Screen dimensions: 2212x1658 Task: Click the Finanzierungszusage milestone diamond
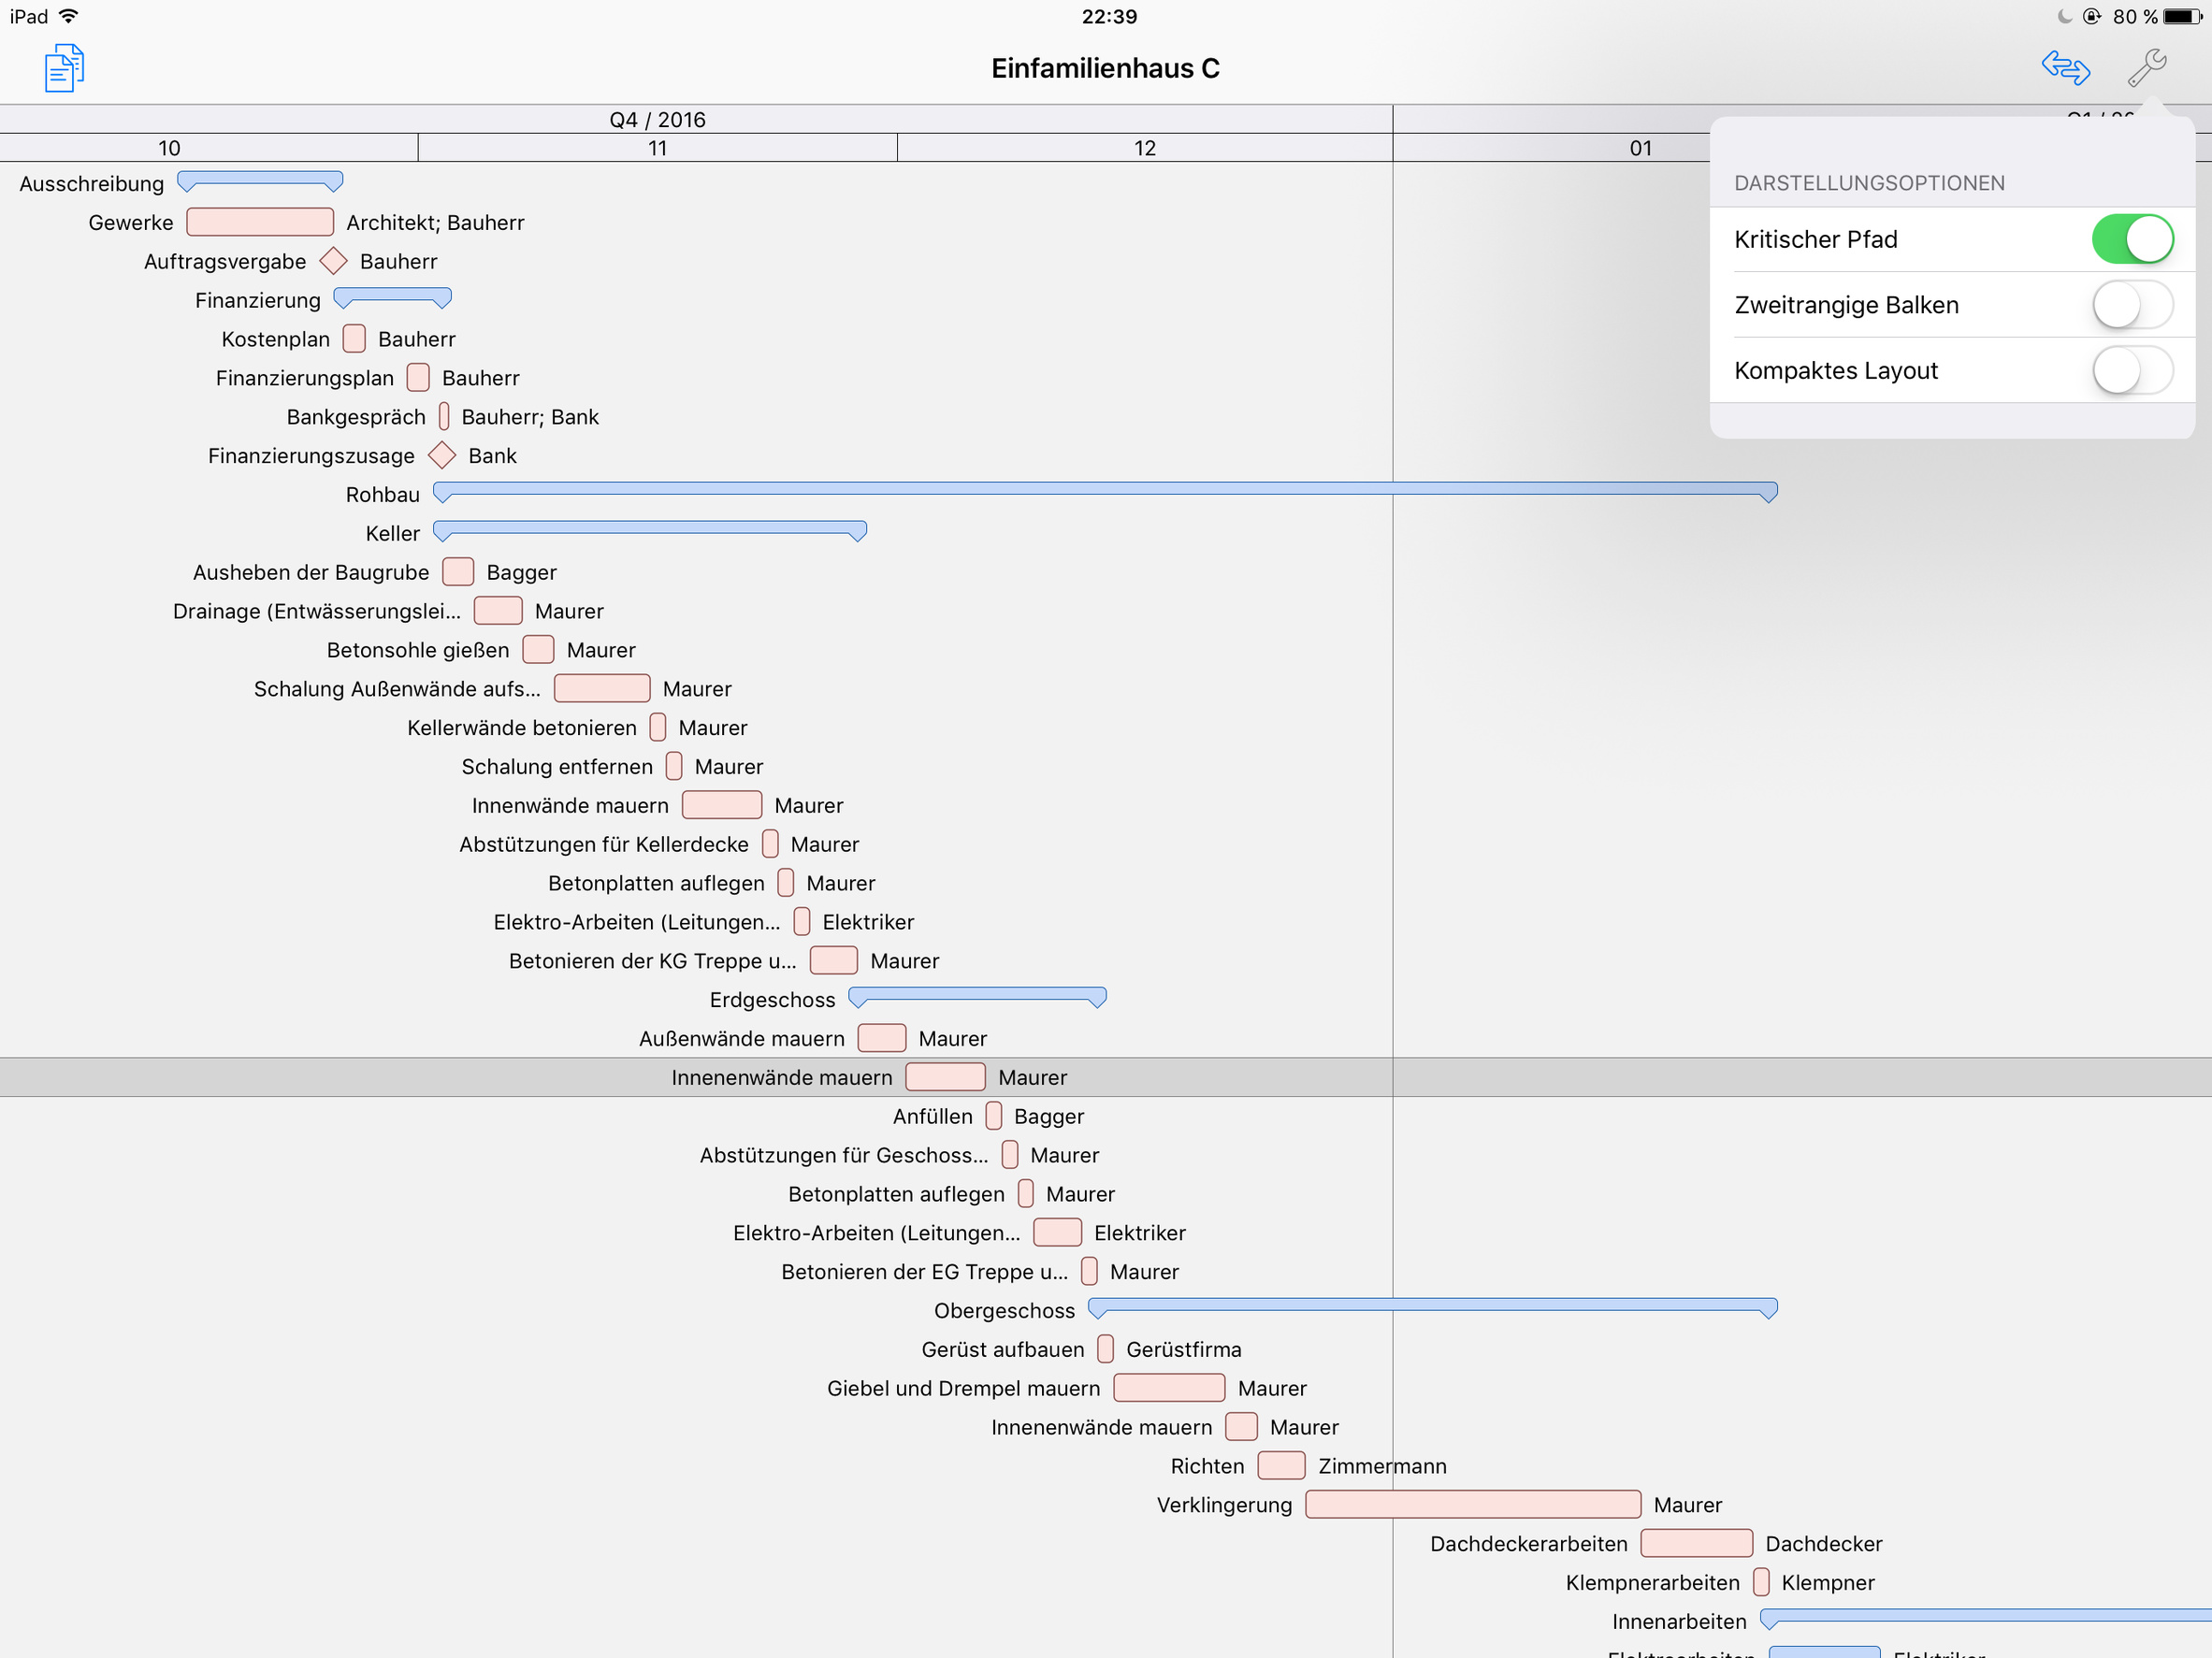(x=441, y=455)
